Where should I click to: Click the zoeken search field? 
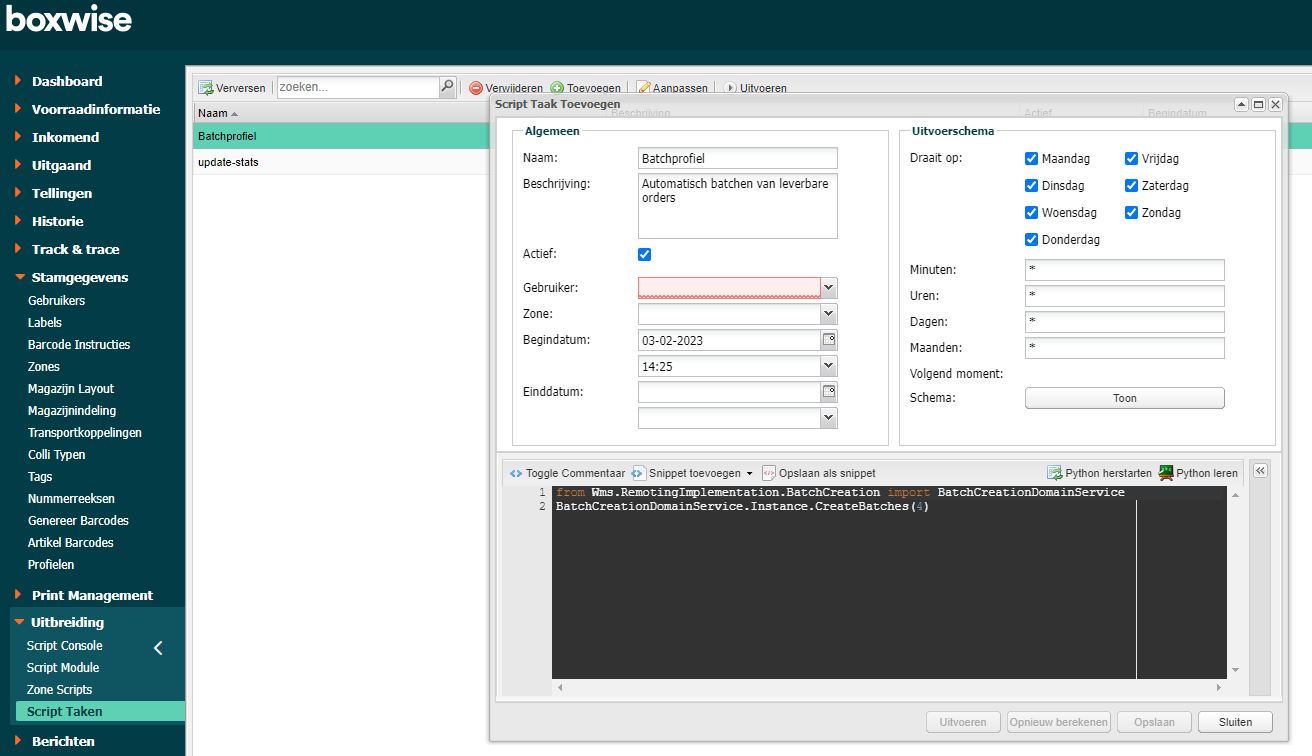coord(358,87)
